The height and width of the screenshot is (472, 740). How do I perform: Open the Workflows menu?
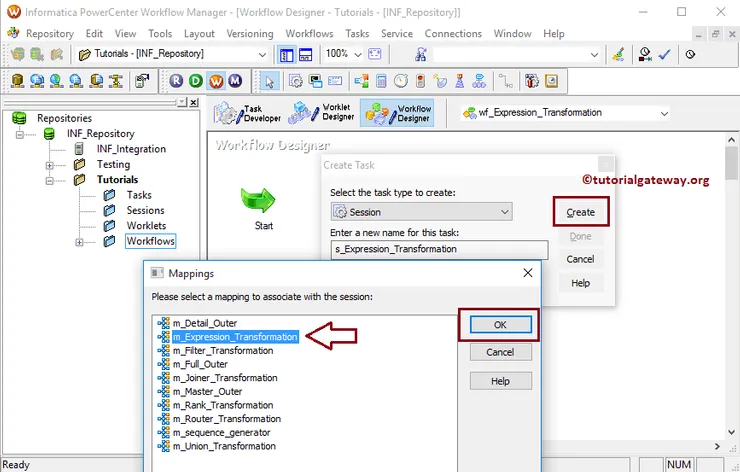(309, 34)
